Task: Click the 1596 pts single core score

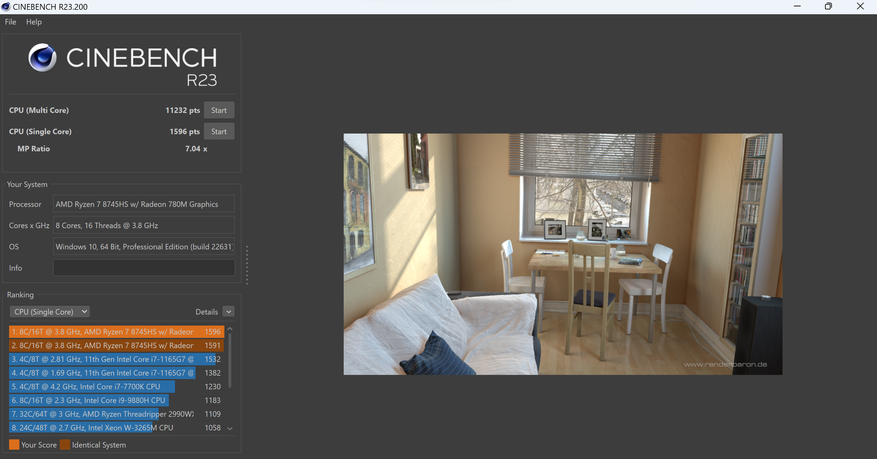Action: [x=185, y=131]
